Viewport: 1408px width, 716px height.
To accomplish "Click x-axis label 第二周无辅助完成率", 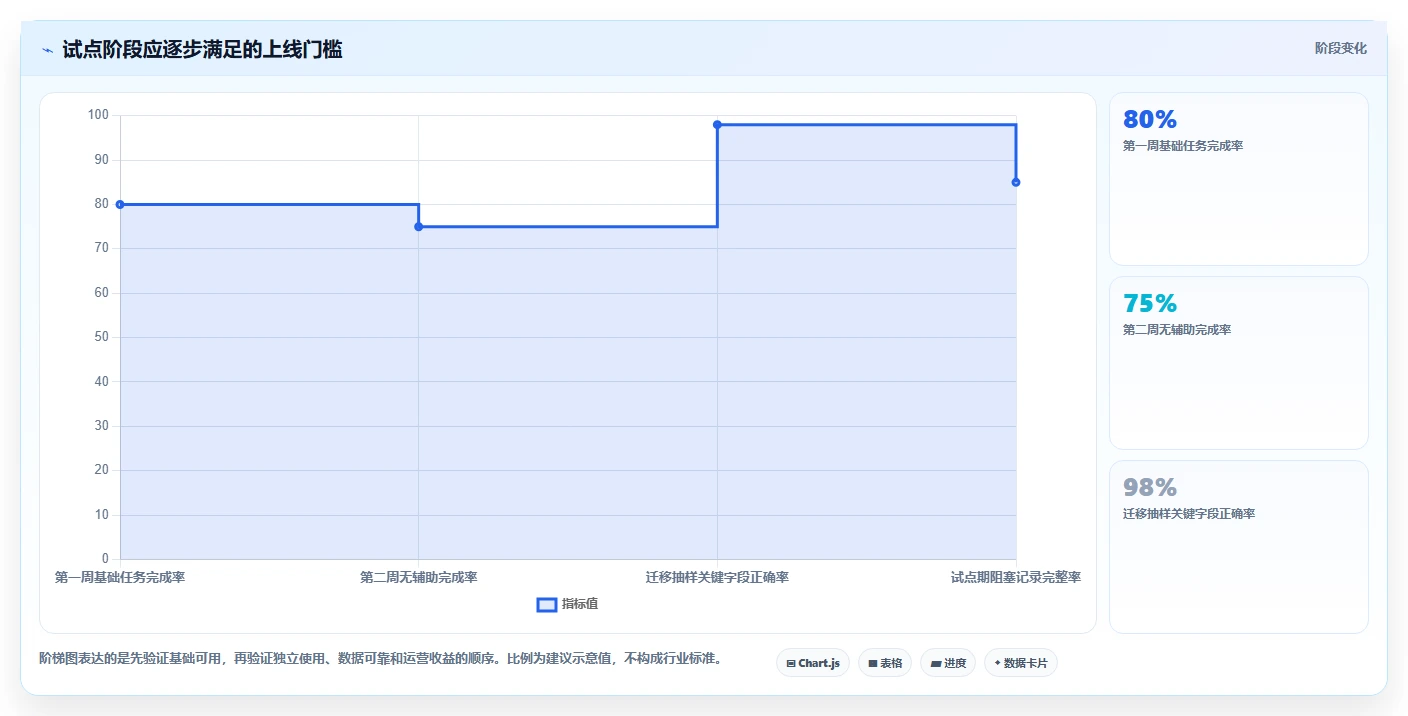I will tap(418, 577).
